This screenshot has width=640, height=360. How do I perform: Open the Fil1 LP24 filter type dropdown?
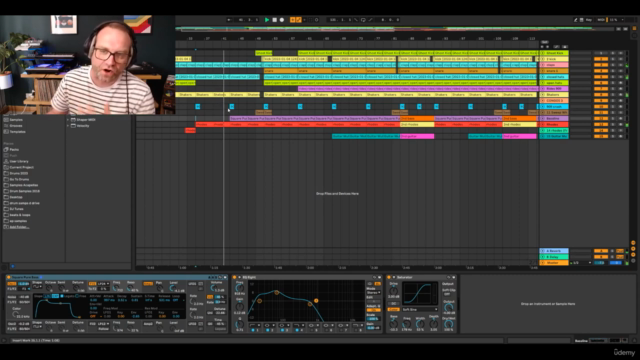pos(104,284)
